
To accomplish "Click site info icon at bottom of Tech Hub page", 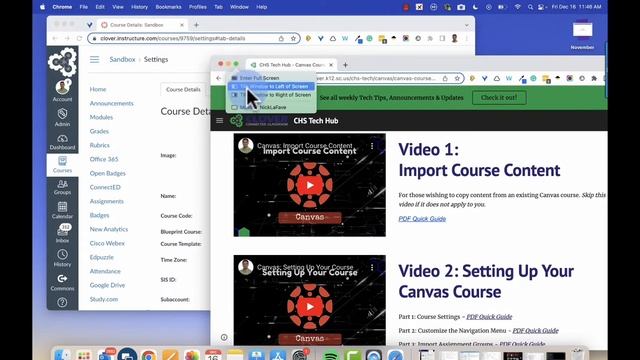I will tap(224, 337).
